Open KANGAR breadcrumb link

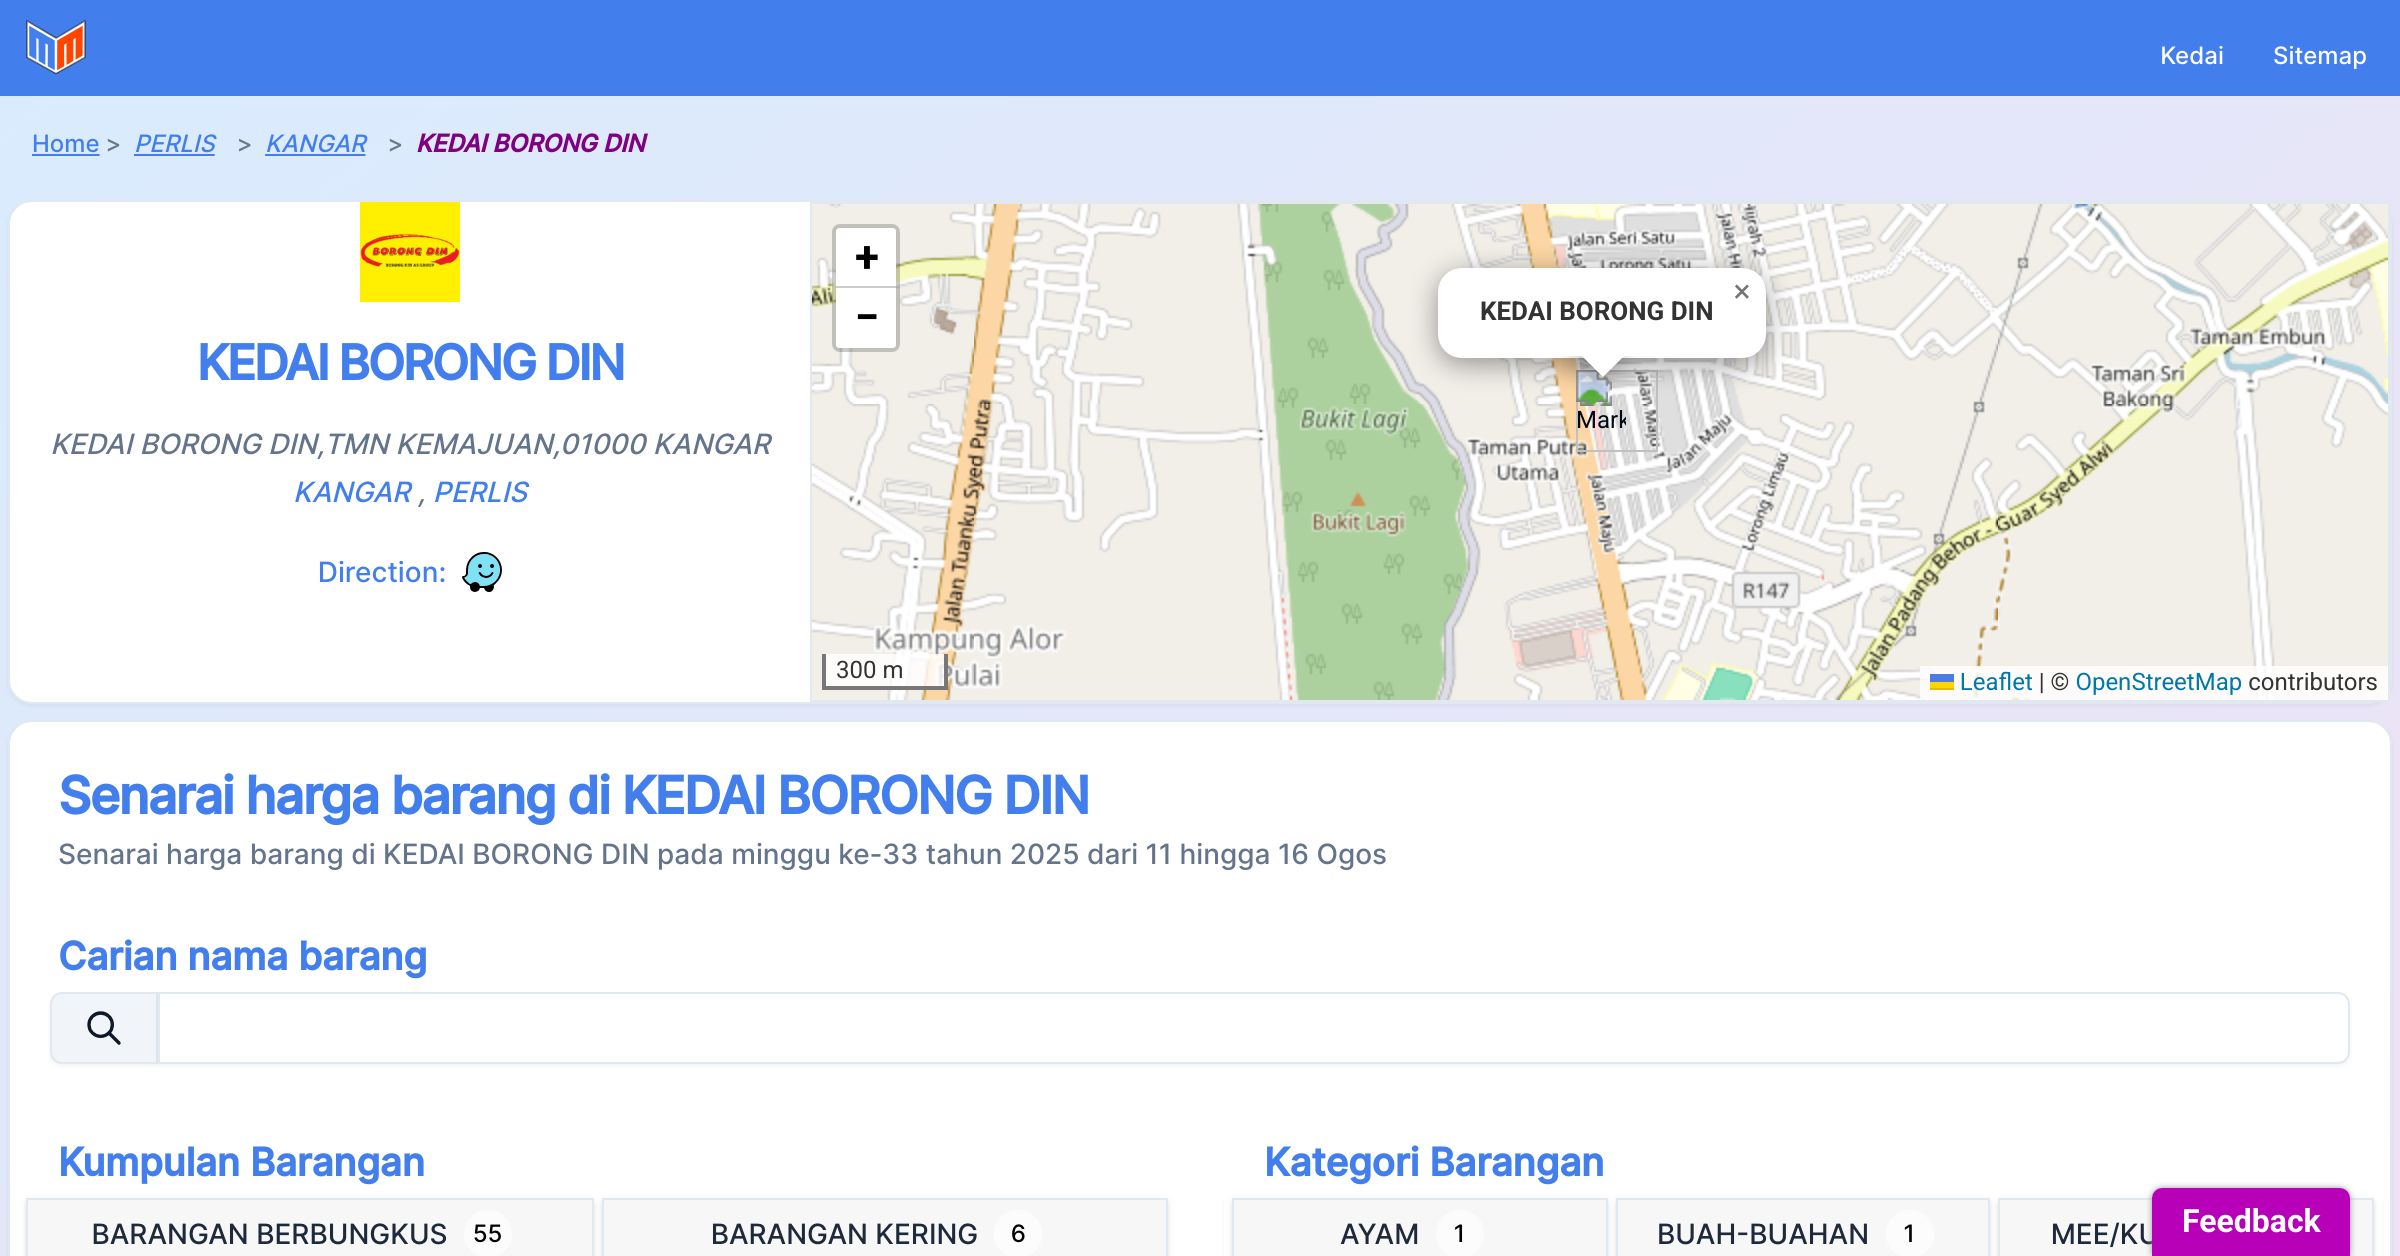click(316, 143)
